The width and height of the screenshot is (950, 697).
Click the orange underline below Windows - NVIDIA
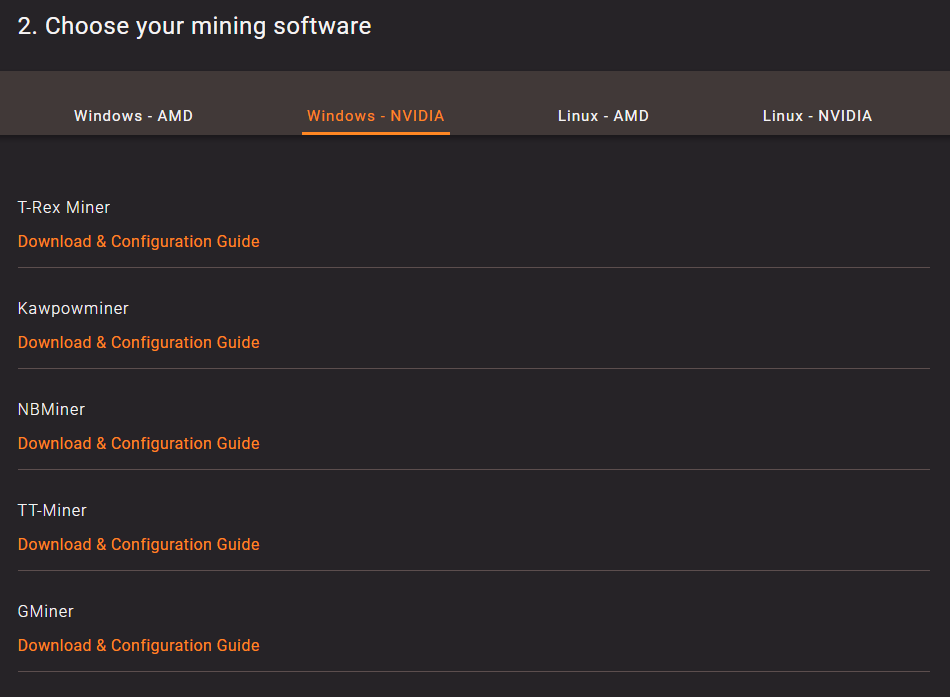tap(376, 133)
